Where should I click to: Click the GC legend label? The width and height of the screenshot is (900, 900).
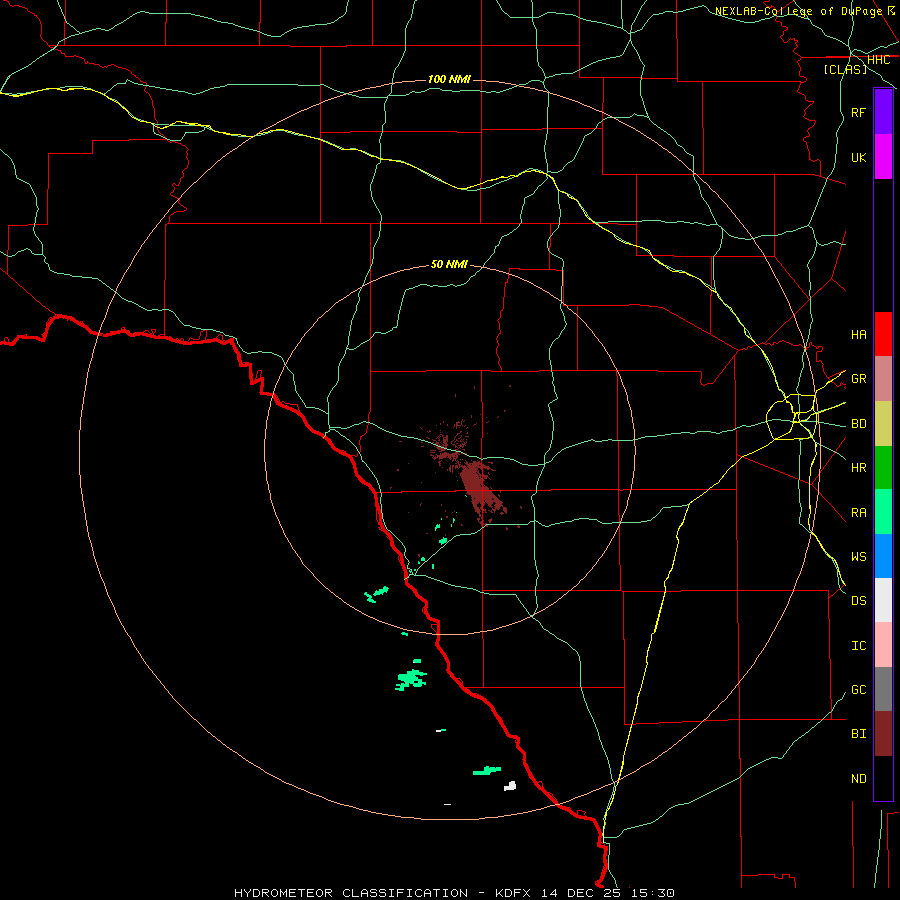click(x=858, y=690)
